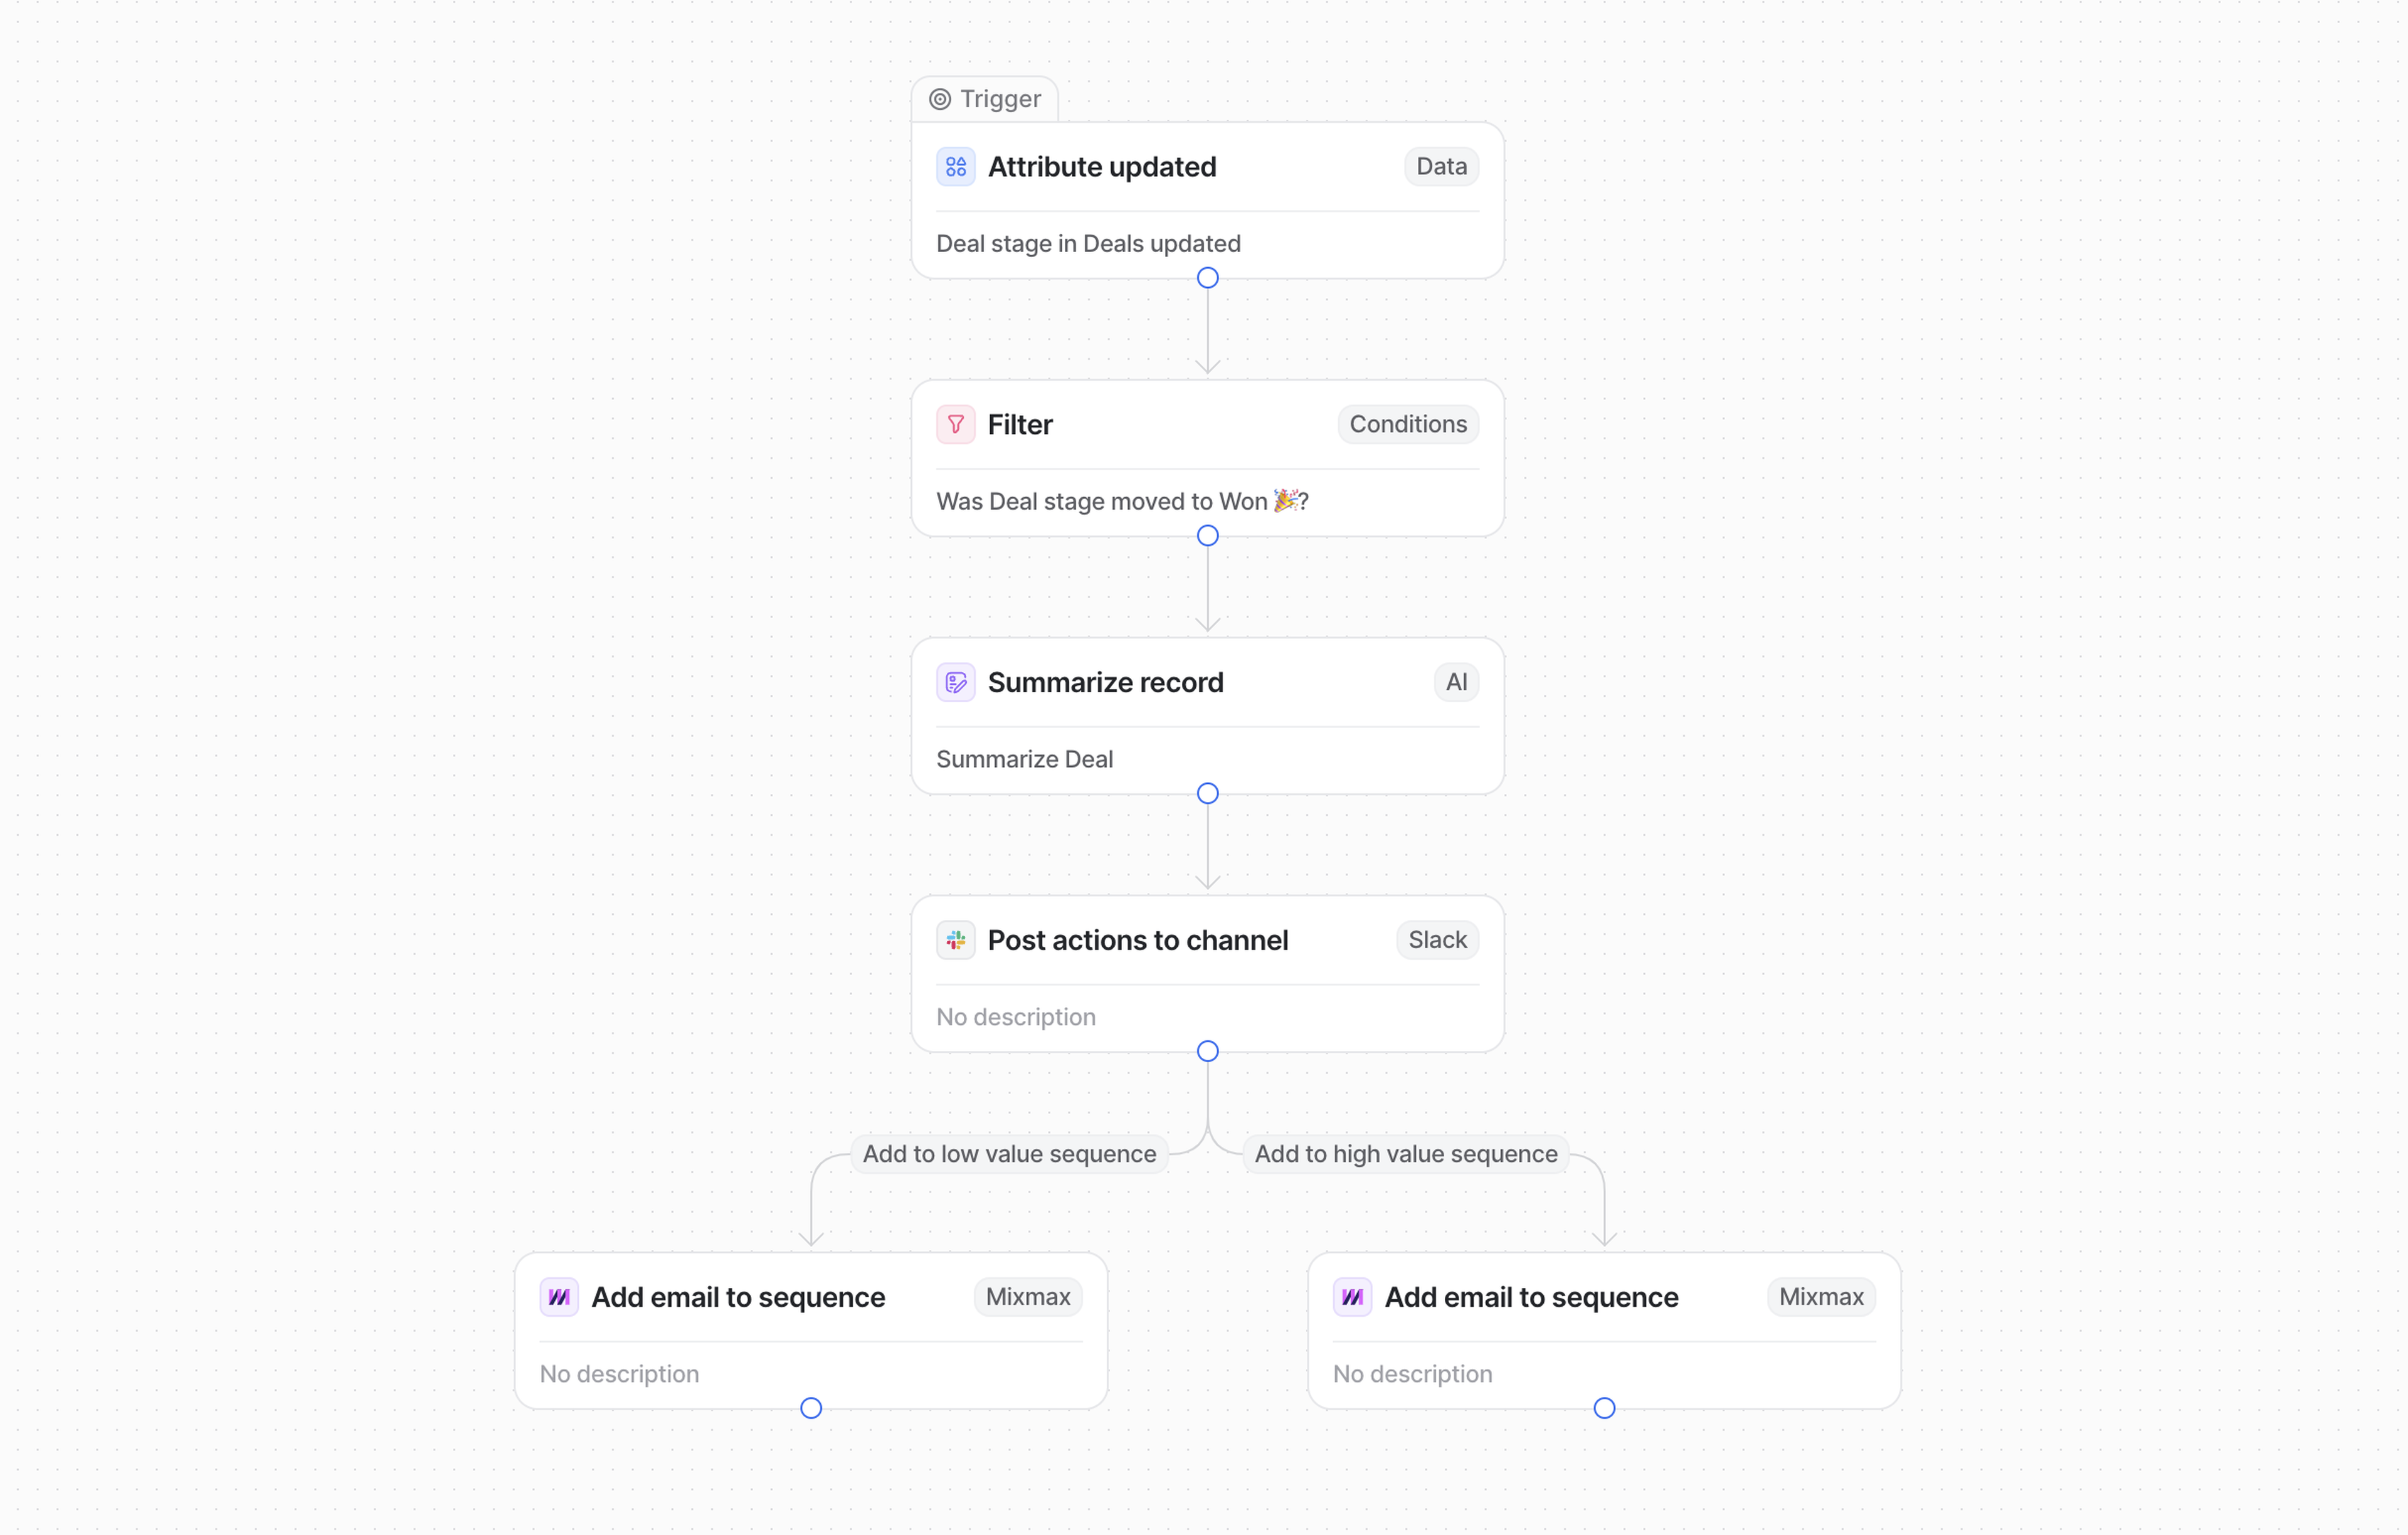The width and height of the screenshot is (2408, 1535).
Task: Click the output dot under left Mixmax block
Action: pos(811,1408)
